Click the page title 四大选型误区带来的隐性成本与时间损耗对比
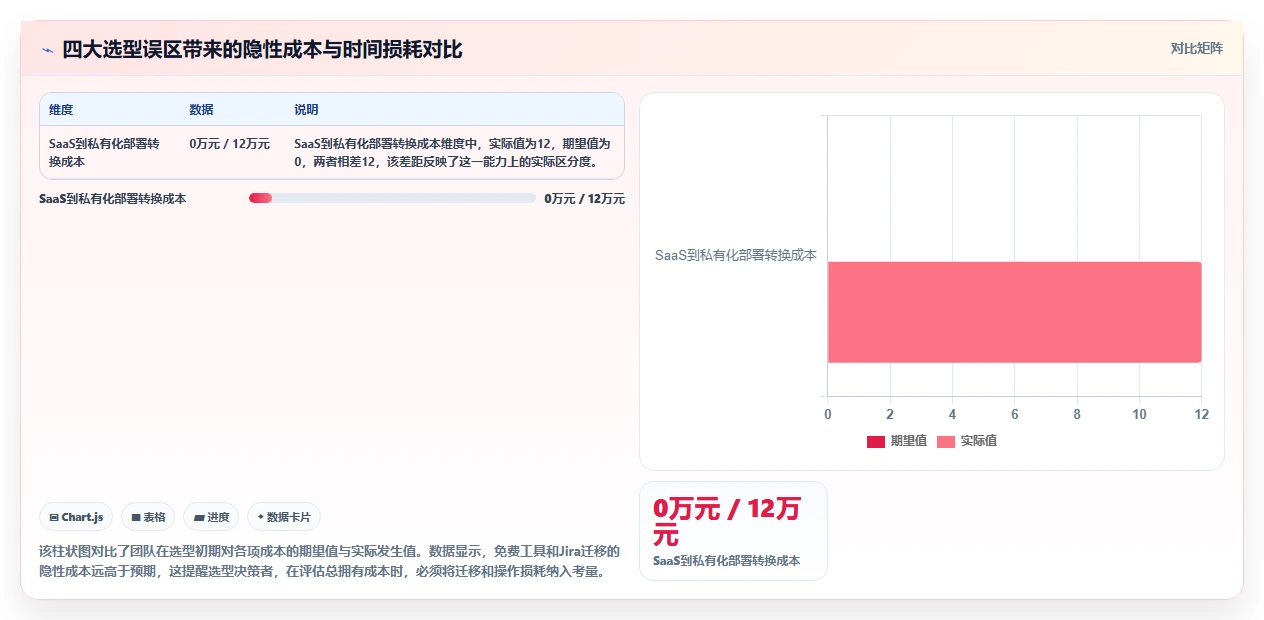The height and width of the screenshot is (620, 1264). (x=262, y=49)
